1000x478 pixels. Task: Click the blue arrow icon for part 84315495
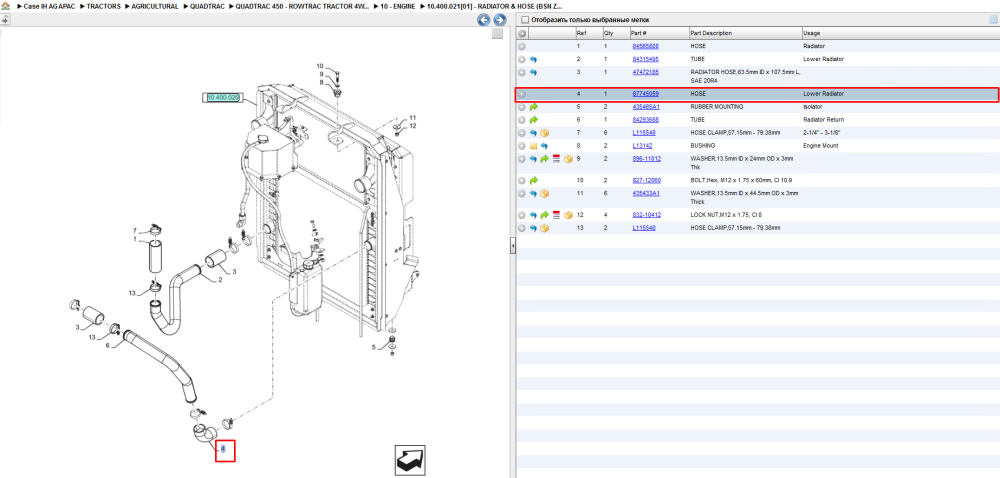533,59
